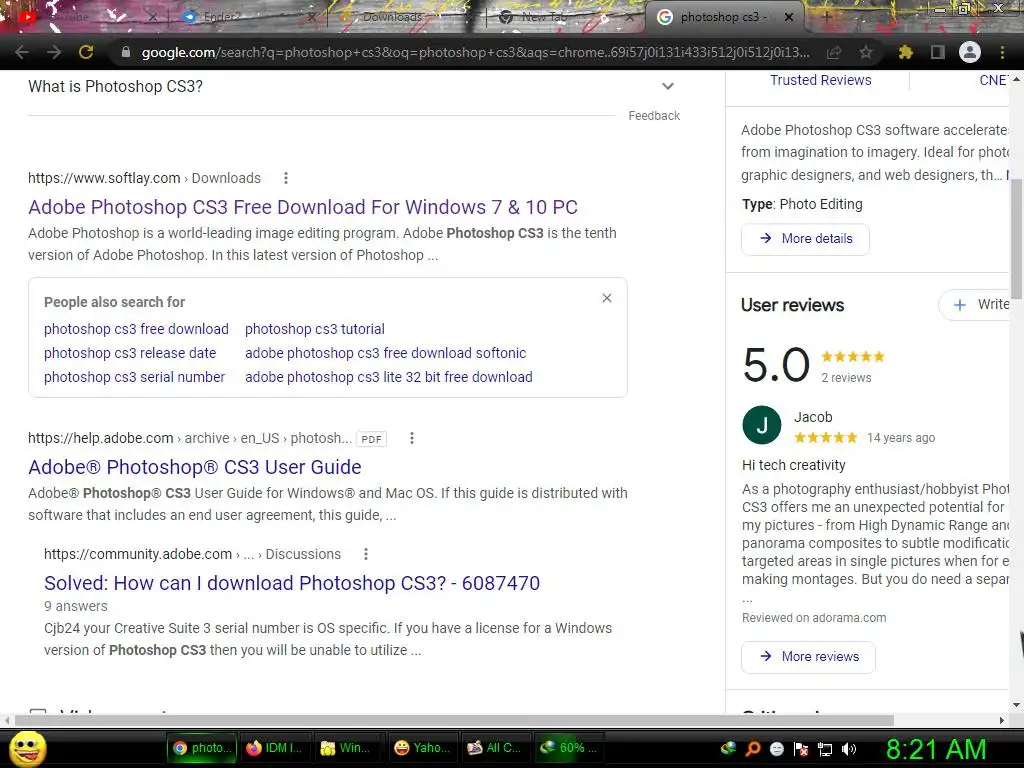Open Trusted Reviews link
The height and width of the screenshot is (768, 1024).
pyautogui.click(x=820, y=80)
